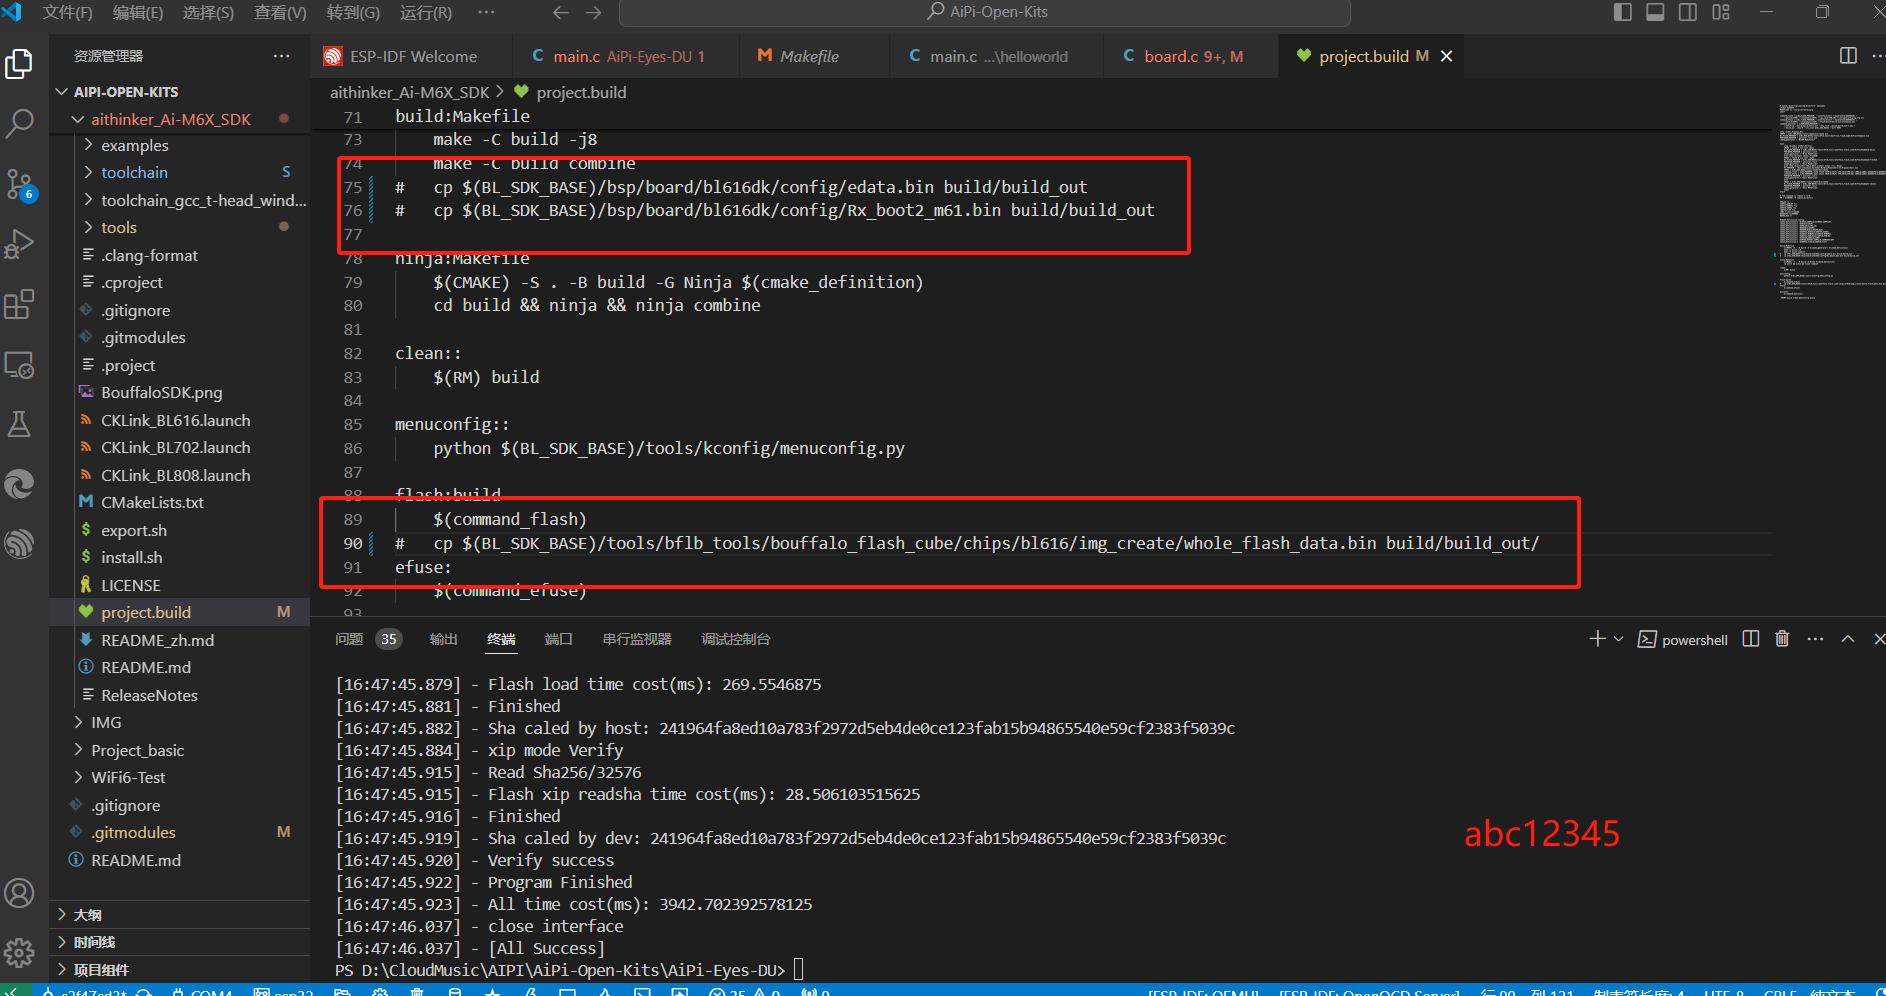Open Explorer panel more actions ellipsis

(x=282, y=56)
